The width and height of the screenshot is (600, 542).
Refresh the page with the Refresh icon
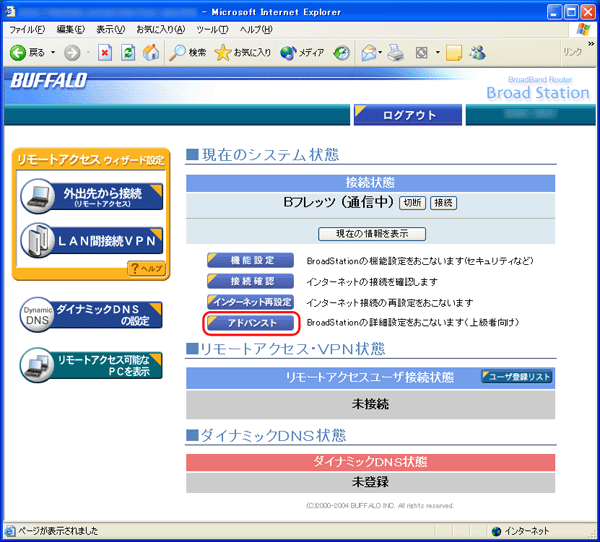click(128, 53)
